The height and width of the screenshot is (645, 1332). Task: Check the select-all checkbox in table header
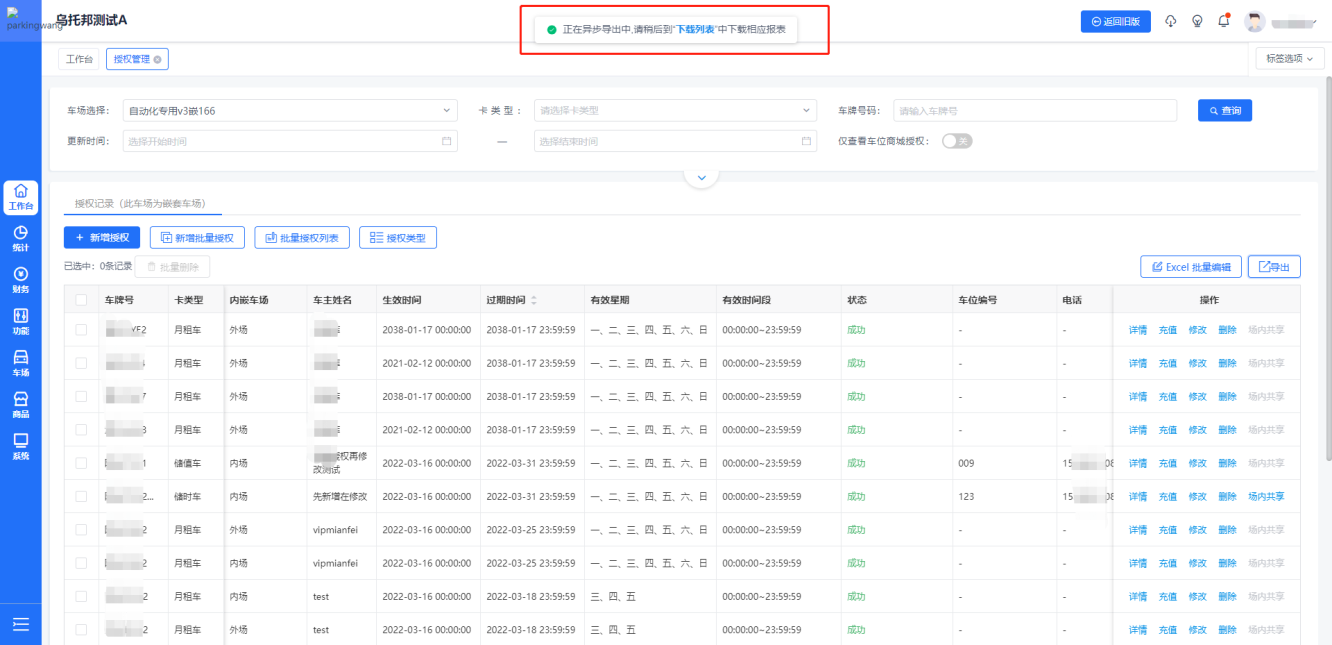click(81, 300)
